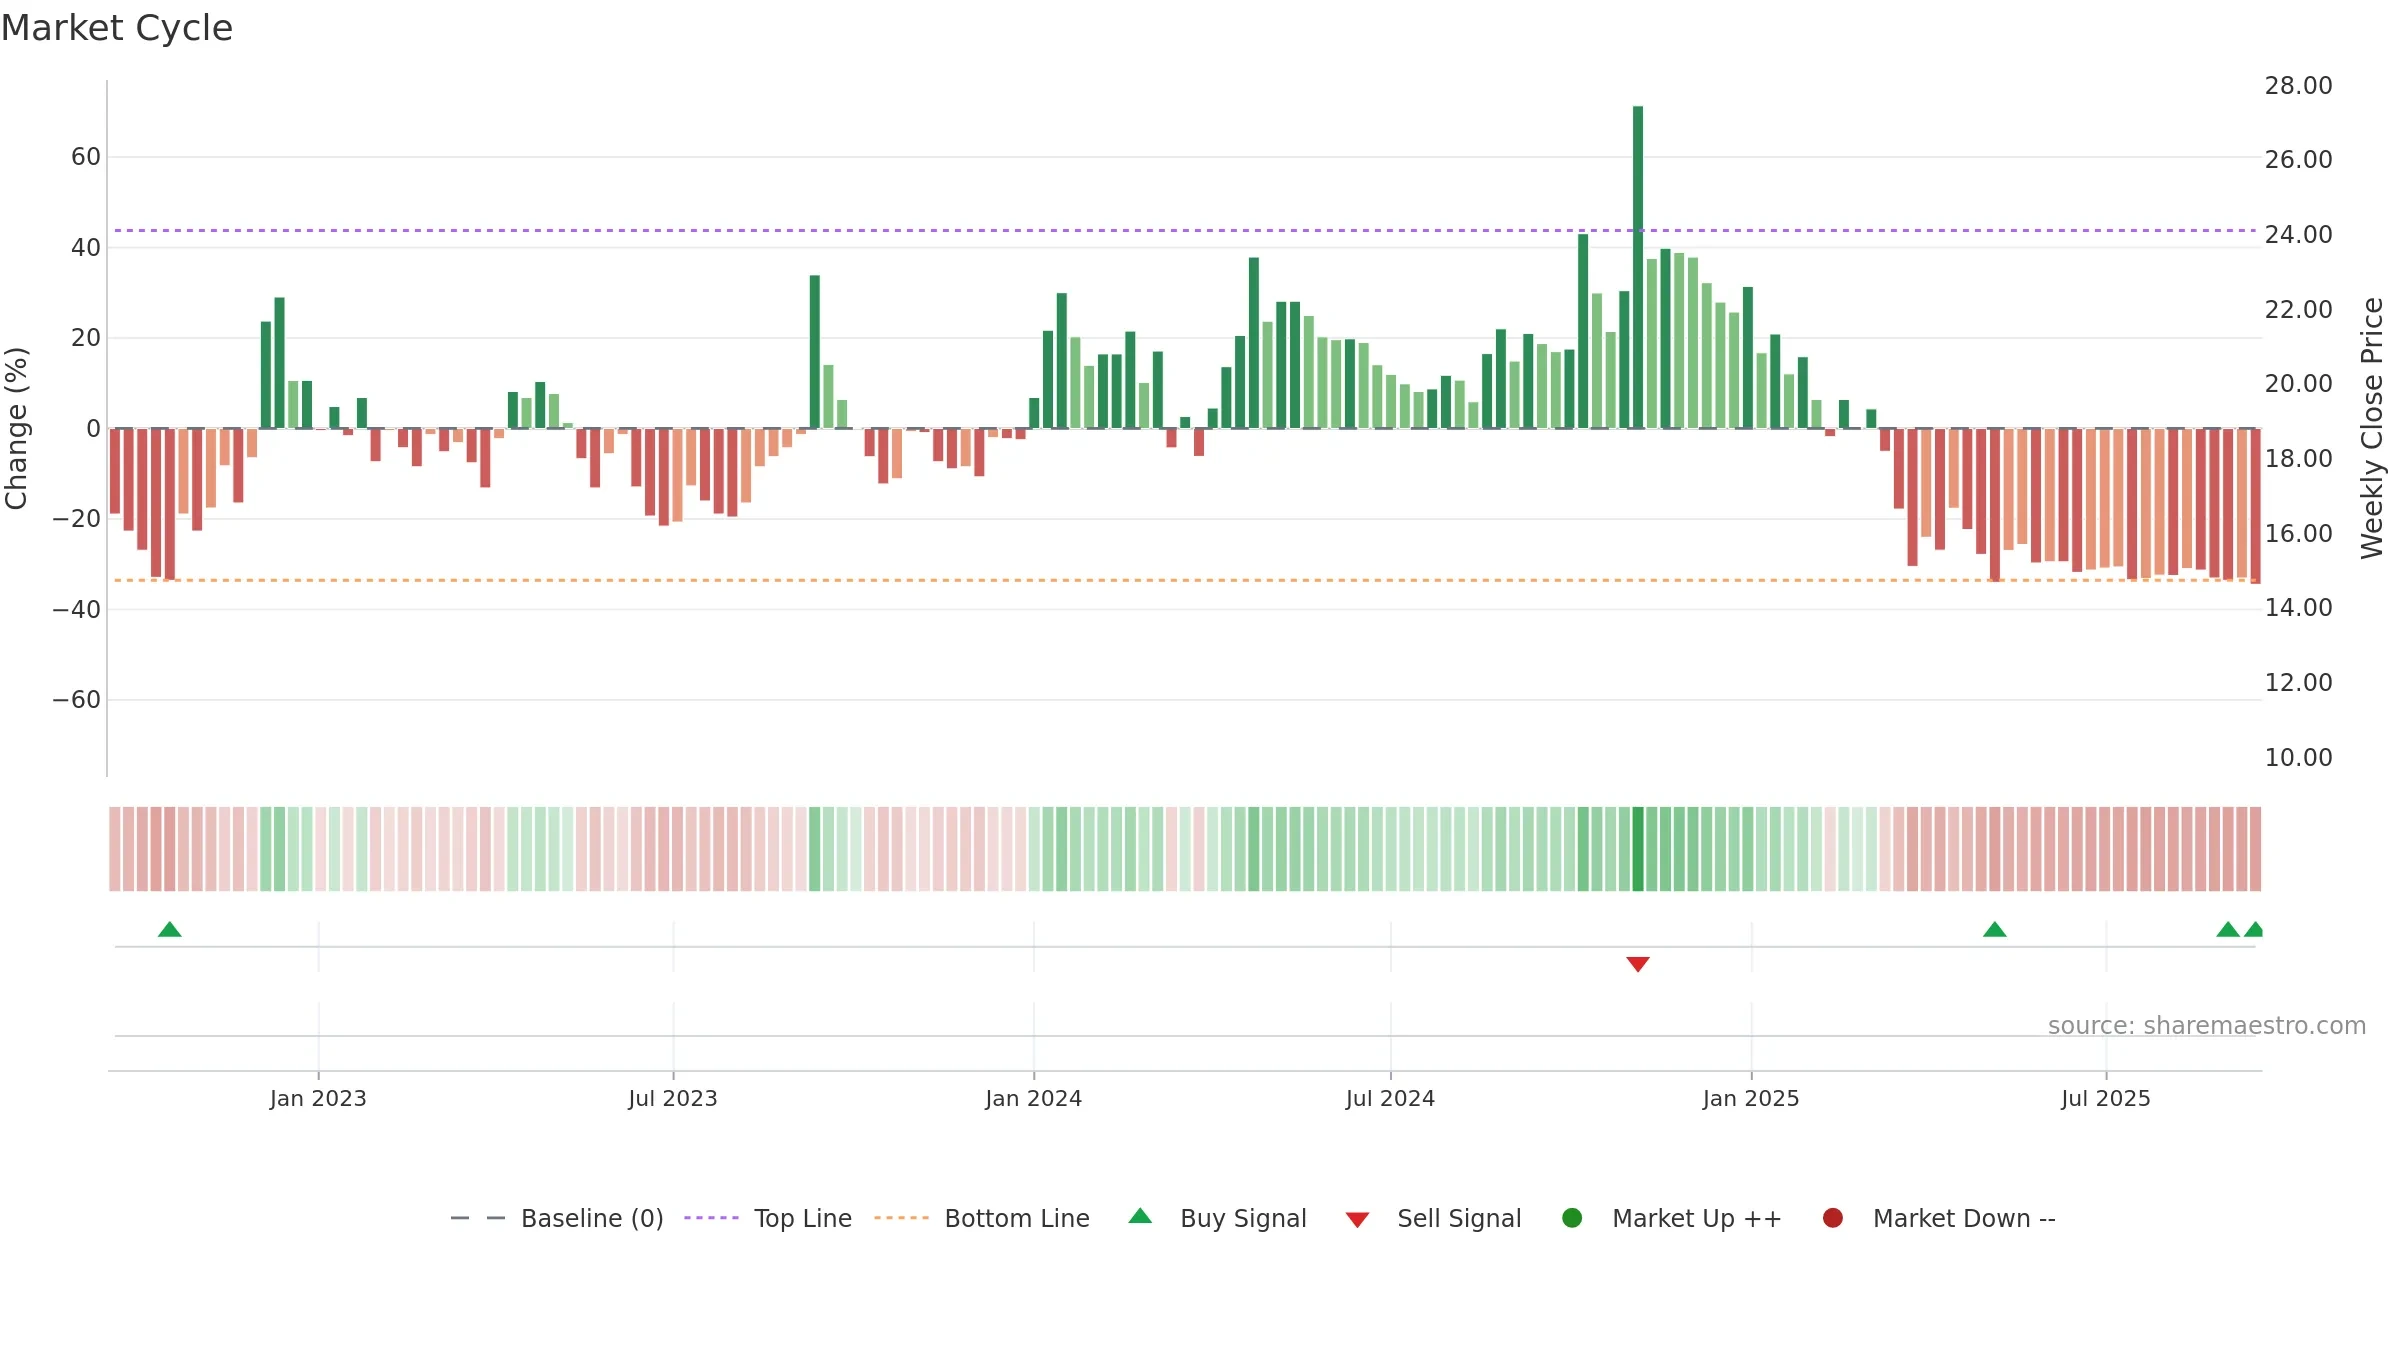Click the red sell signal marker near late 2024

tap(1638, 964)
